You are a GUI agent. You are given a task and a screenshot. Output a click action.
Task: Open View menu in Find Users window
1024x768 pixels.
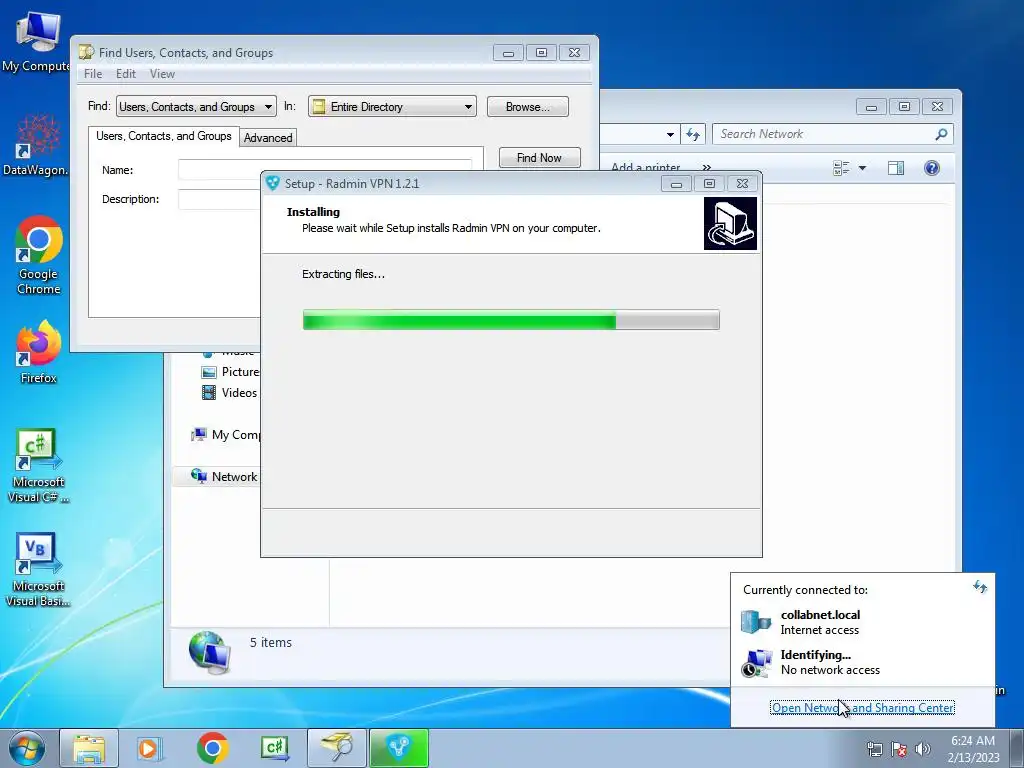(x=162, y=74)
